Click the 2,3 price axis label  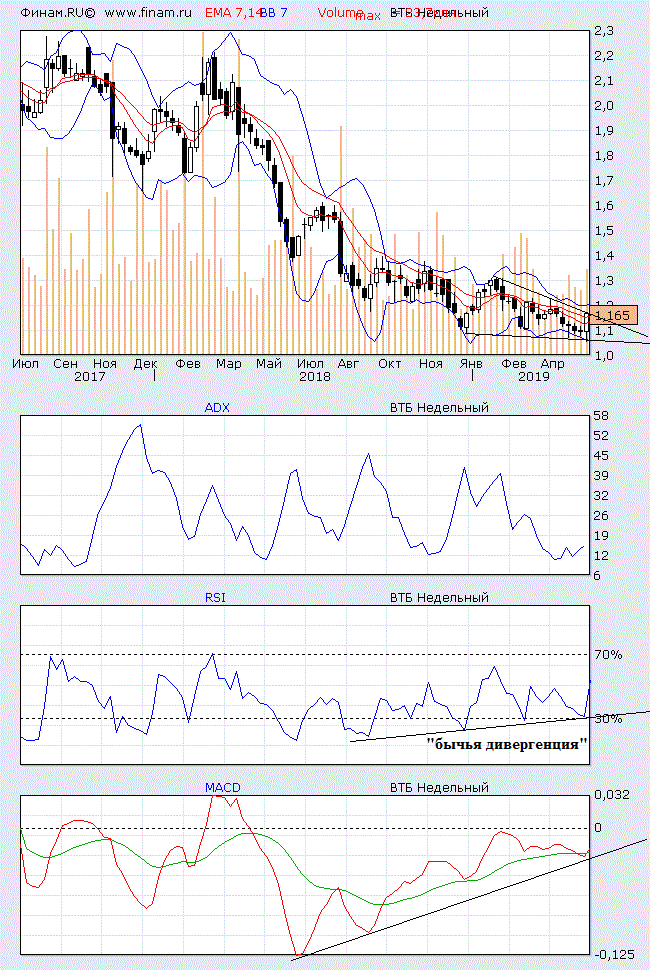click(604, 31)
